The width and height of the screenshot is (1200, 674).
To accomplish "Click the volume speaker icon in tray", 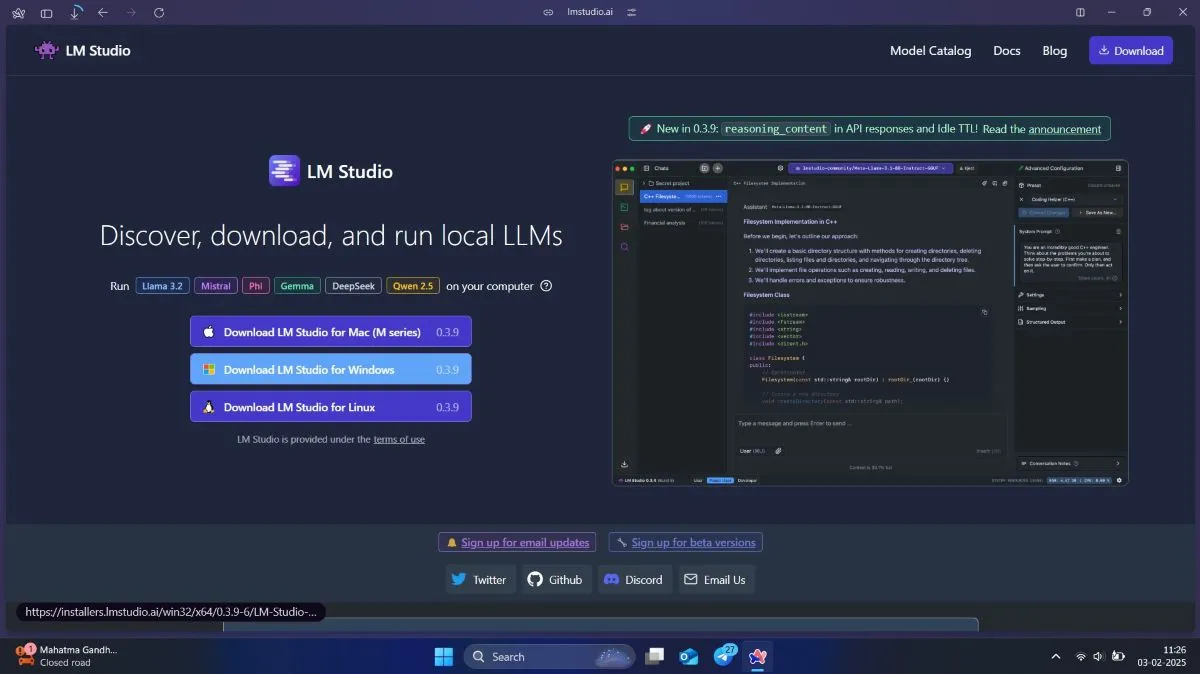I will 1100,657.
